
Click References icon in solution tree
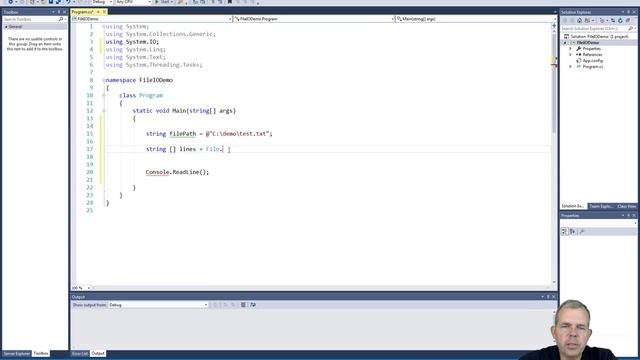[578, 55]
